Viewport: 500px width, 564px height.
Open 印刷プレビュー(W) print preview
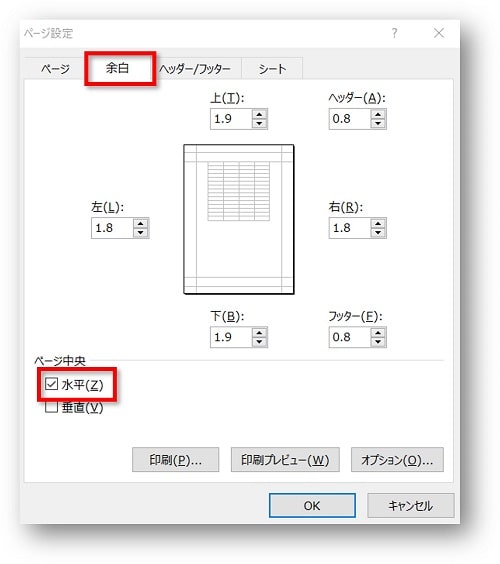coord(285,459)
